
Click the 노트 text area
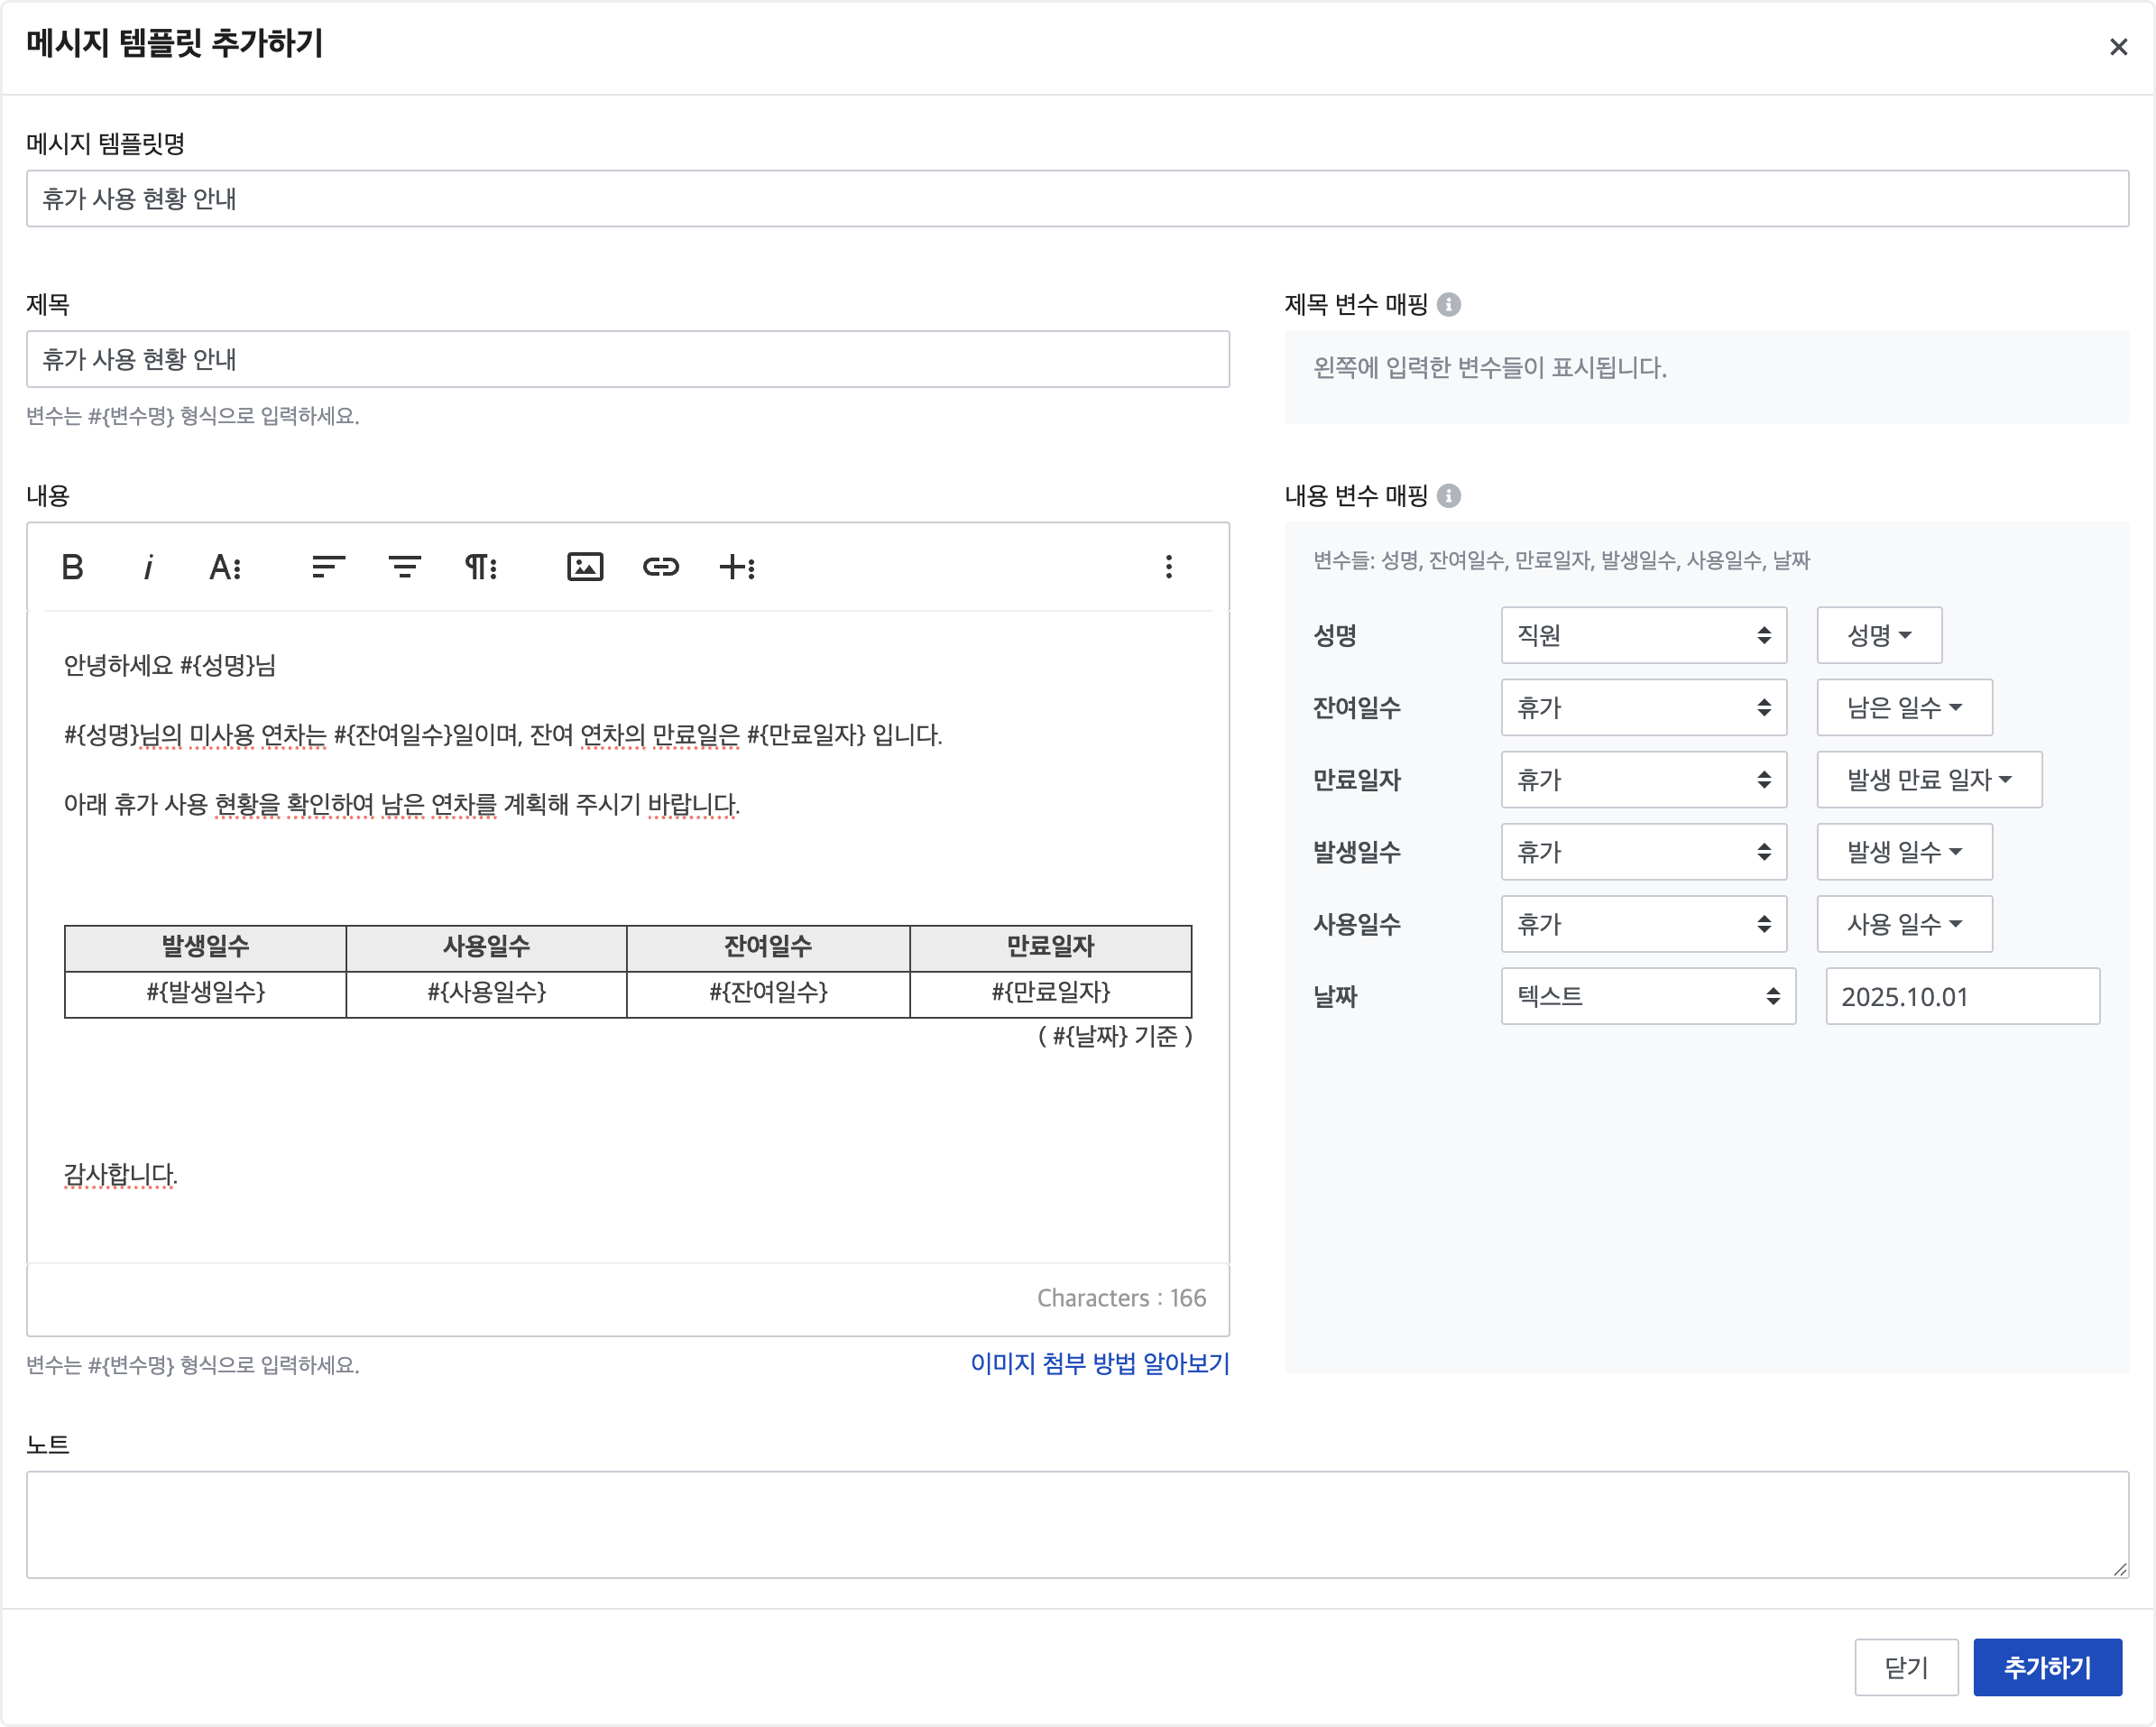coord(1077,1524)
